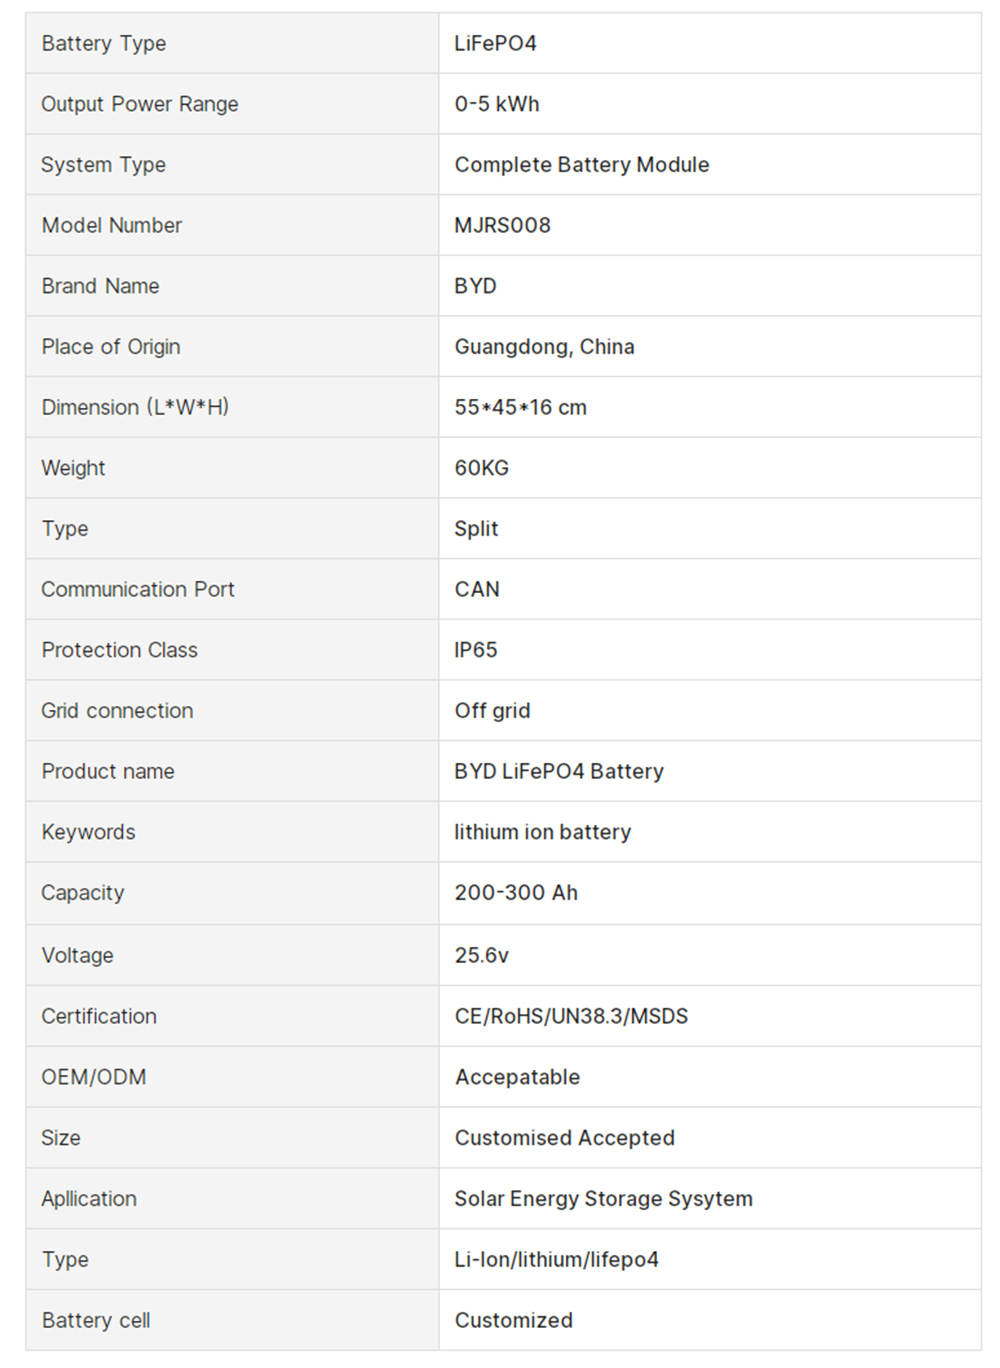Select the 60KG weight value
The image size is (1000, 1368).
point(481,468)
